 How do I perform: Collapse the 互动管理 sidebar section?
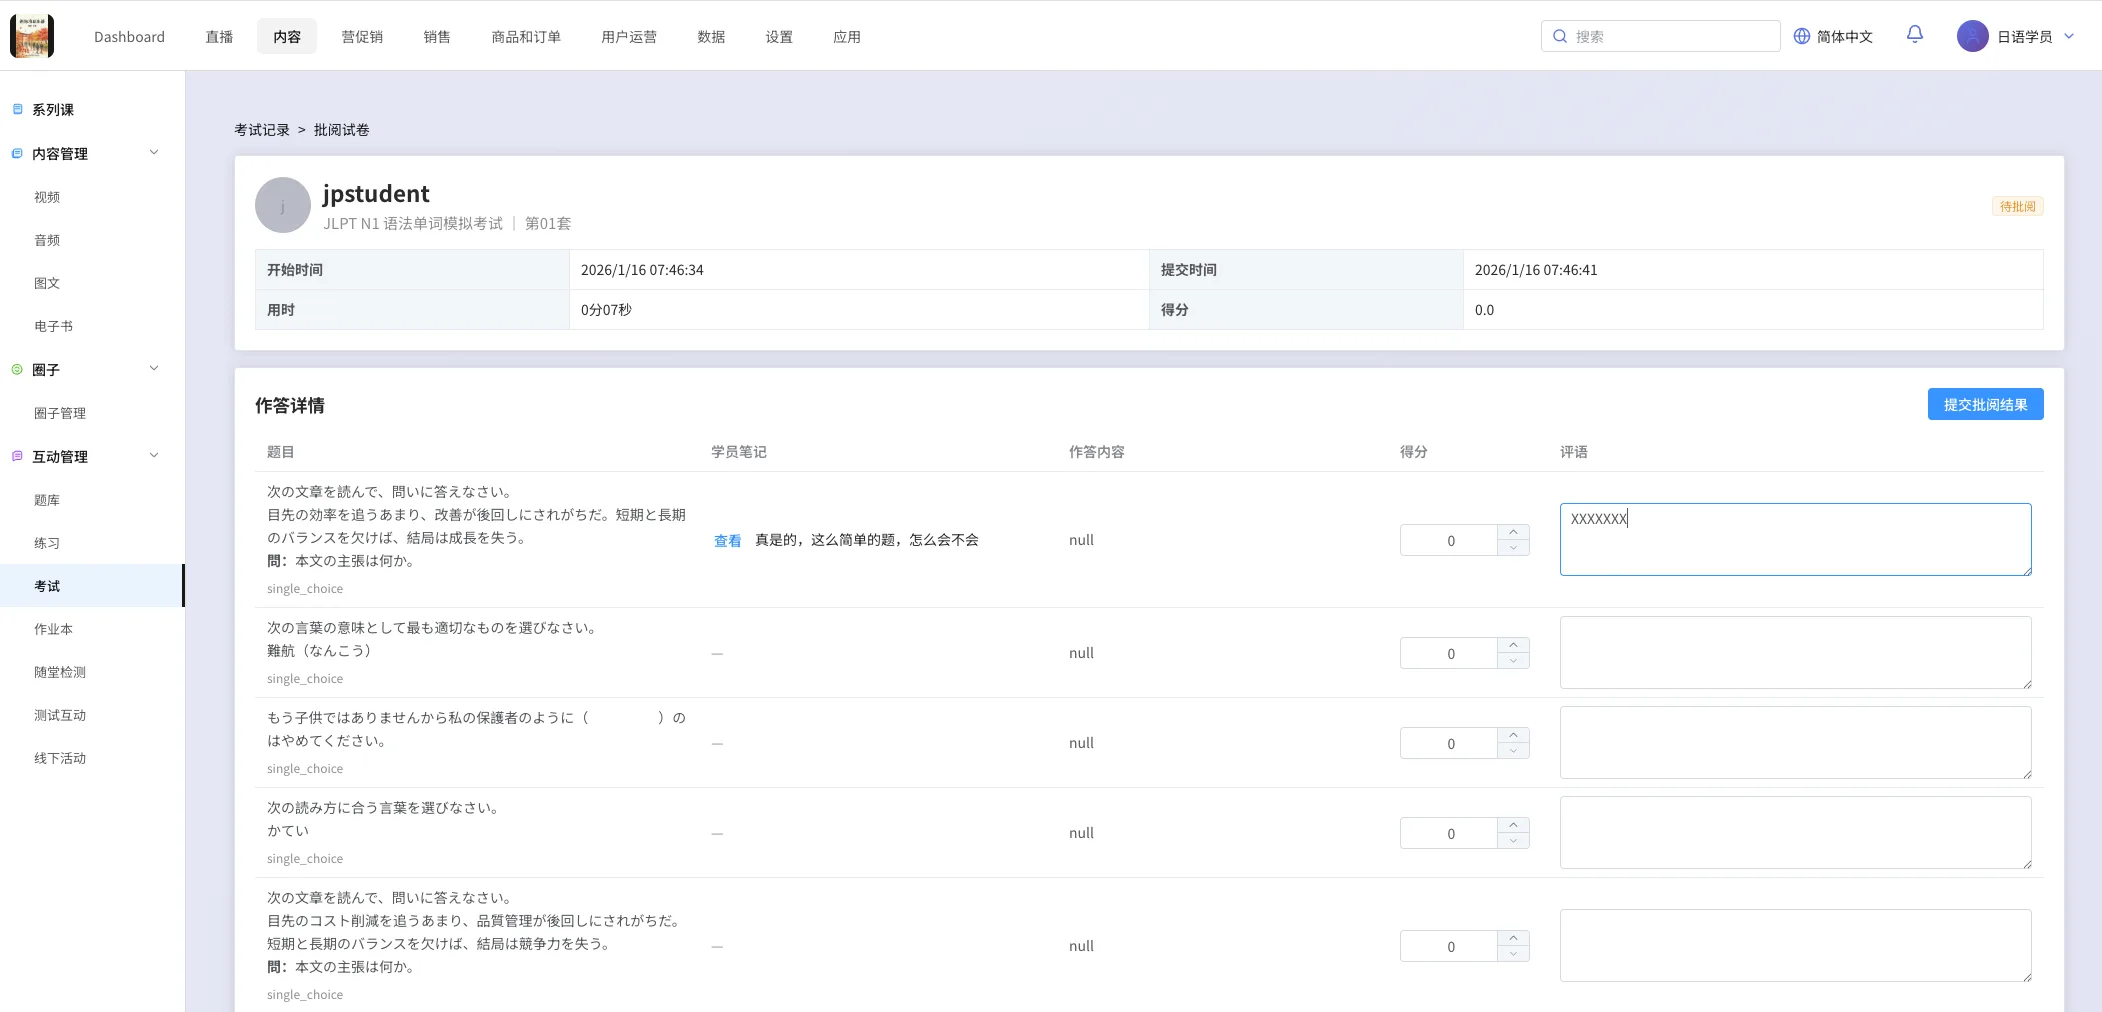pos(154,456)
